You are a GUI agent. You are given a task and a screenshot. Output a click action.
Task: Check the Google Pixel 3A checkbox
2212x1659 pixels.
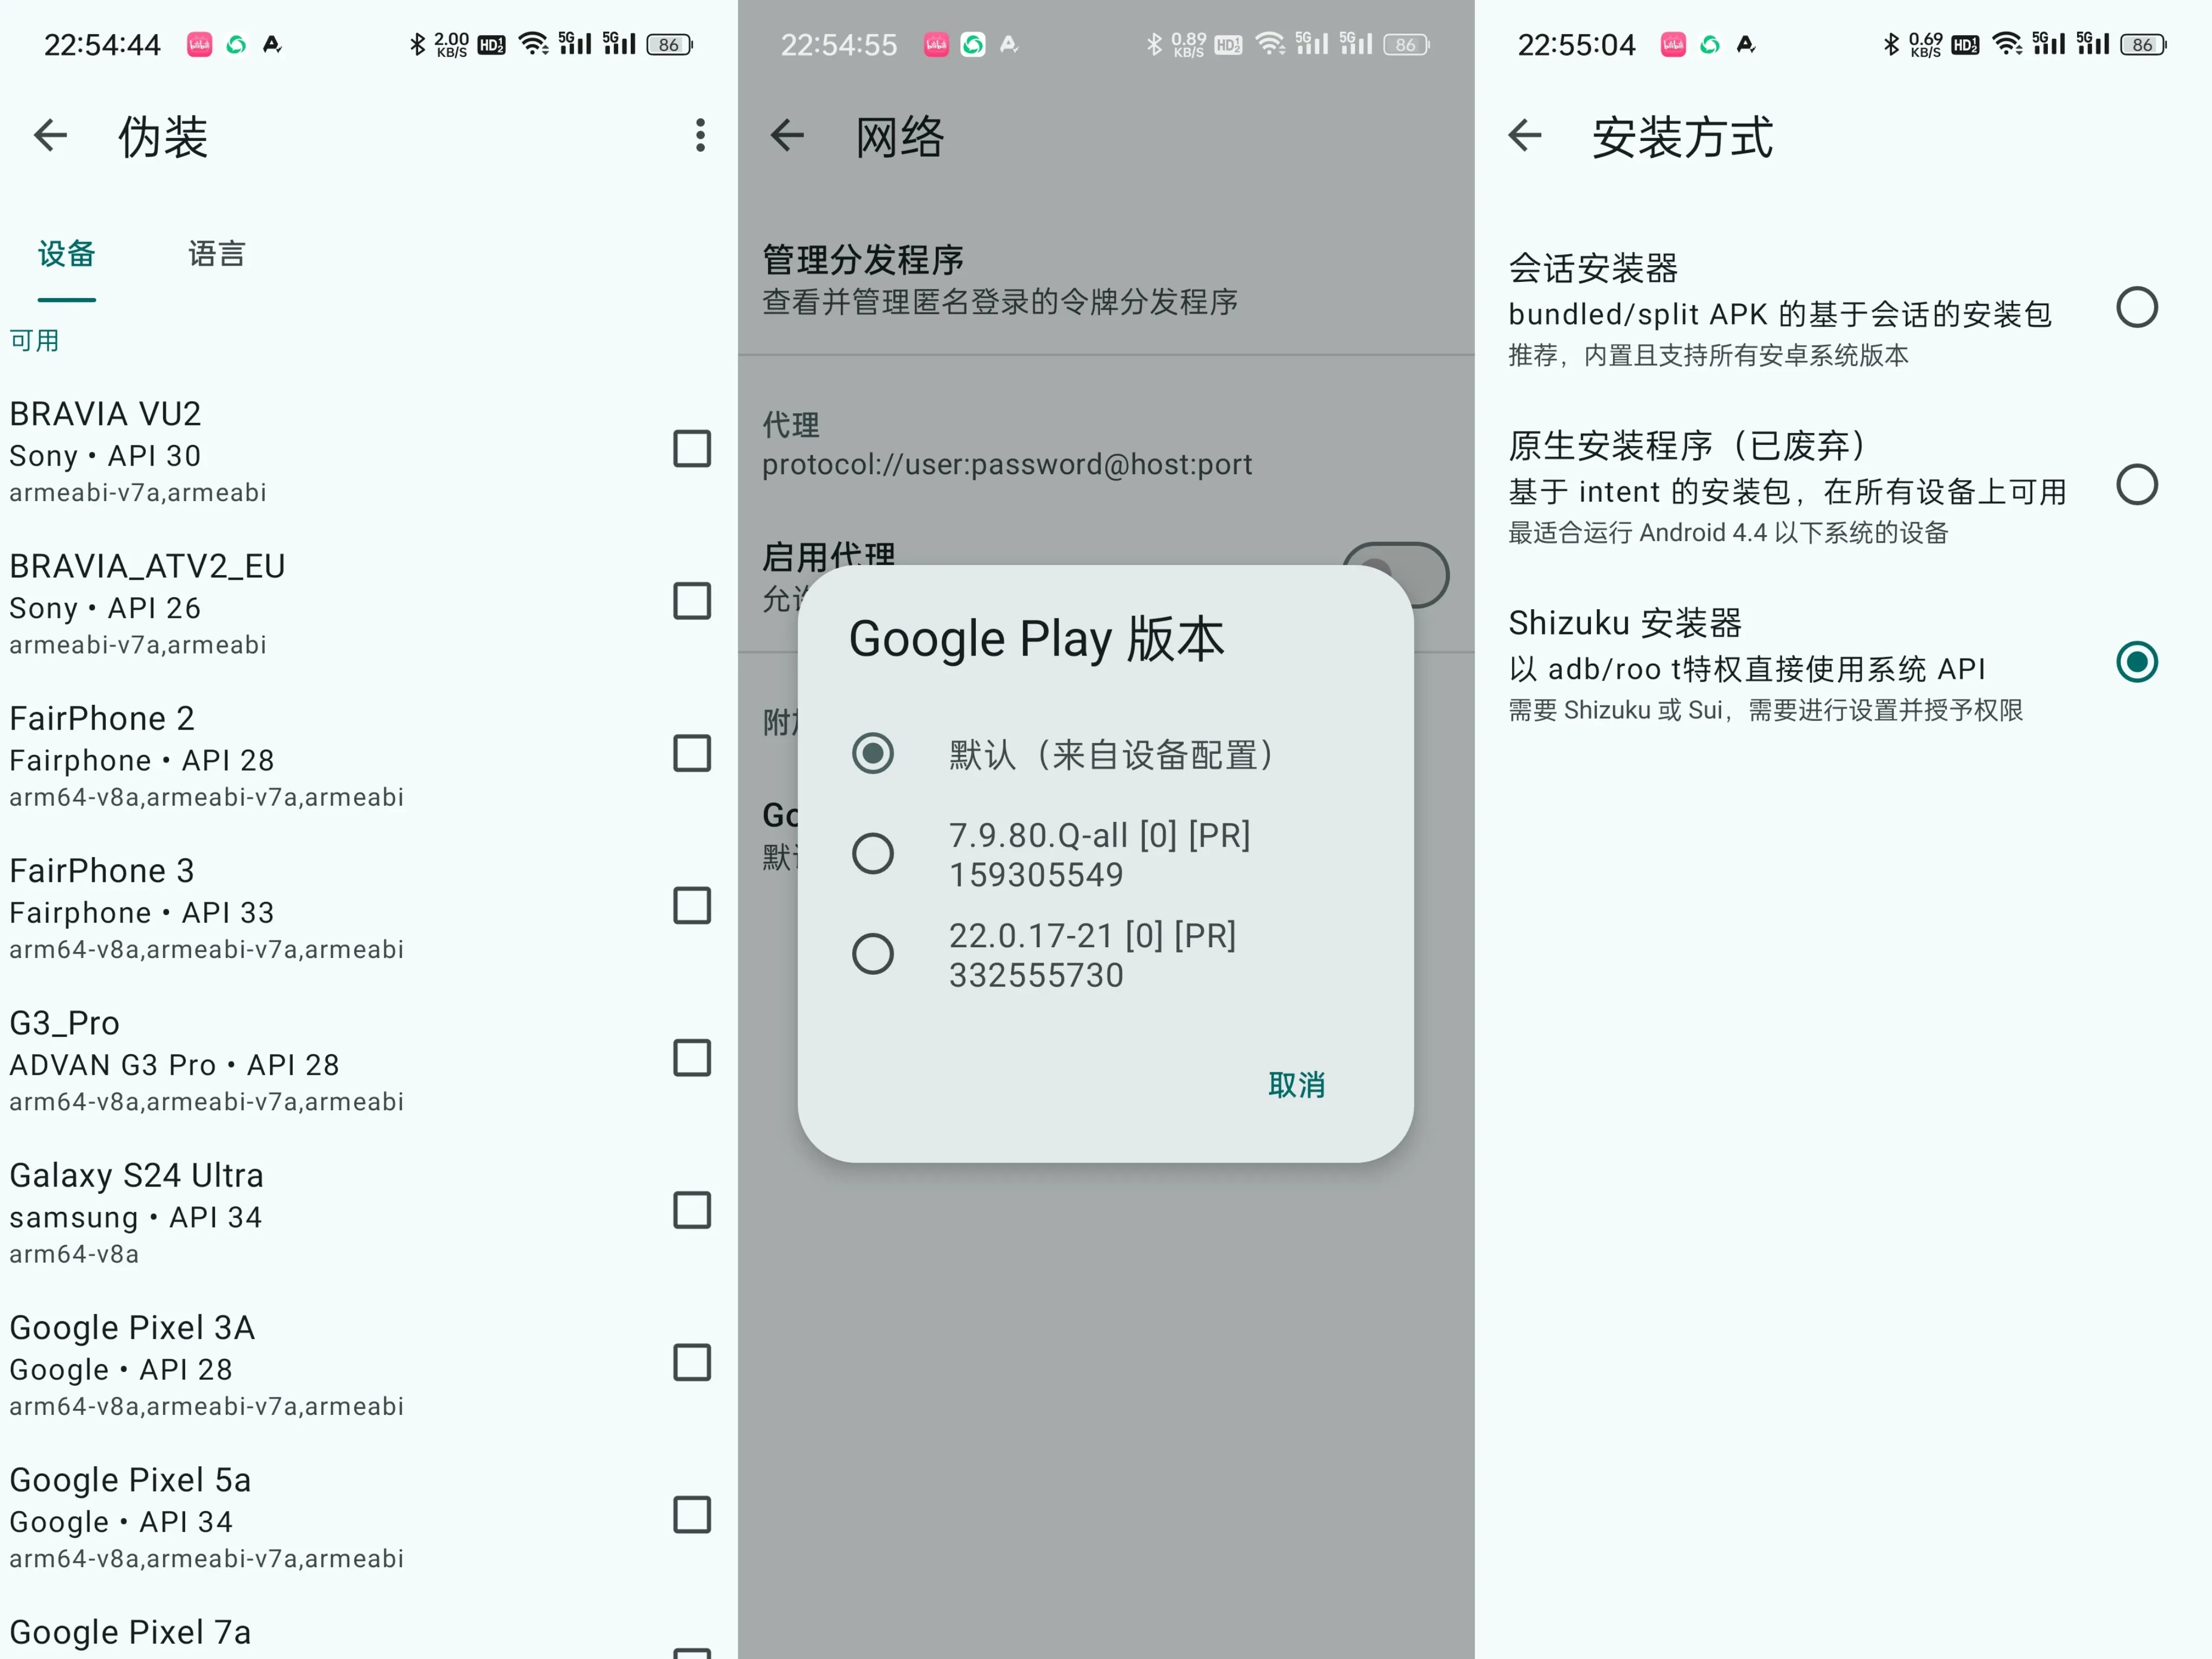pos(692,1362)
